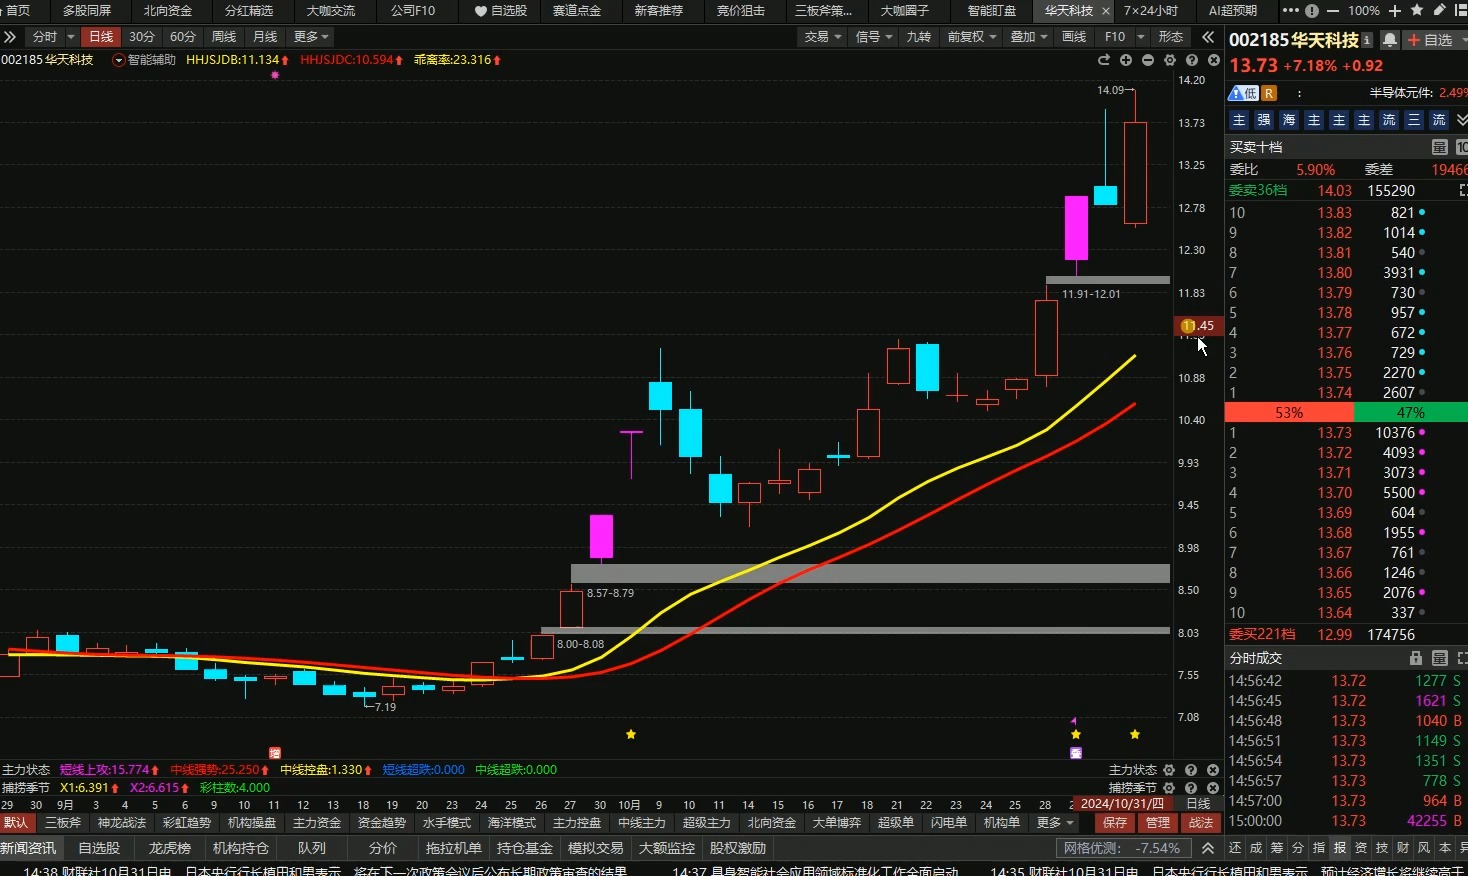Screen dimensions: 1468x876
Task: Close the 主力状态 indicator panel
Action: (1213, 770)
